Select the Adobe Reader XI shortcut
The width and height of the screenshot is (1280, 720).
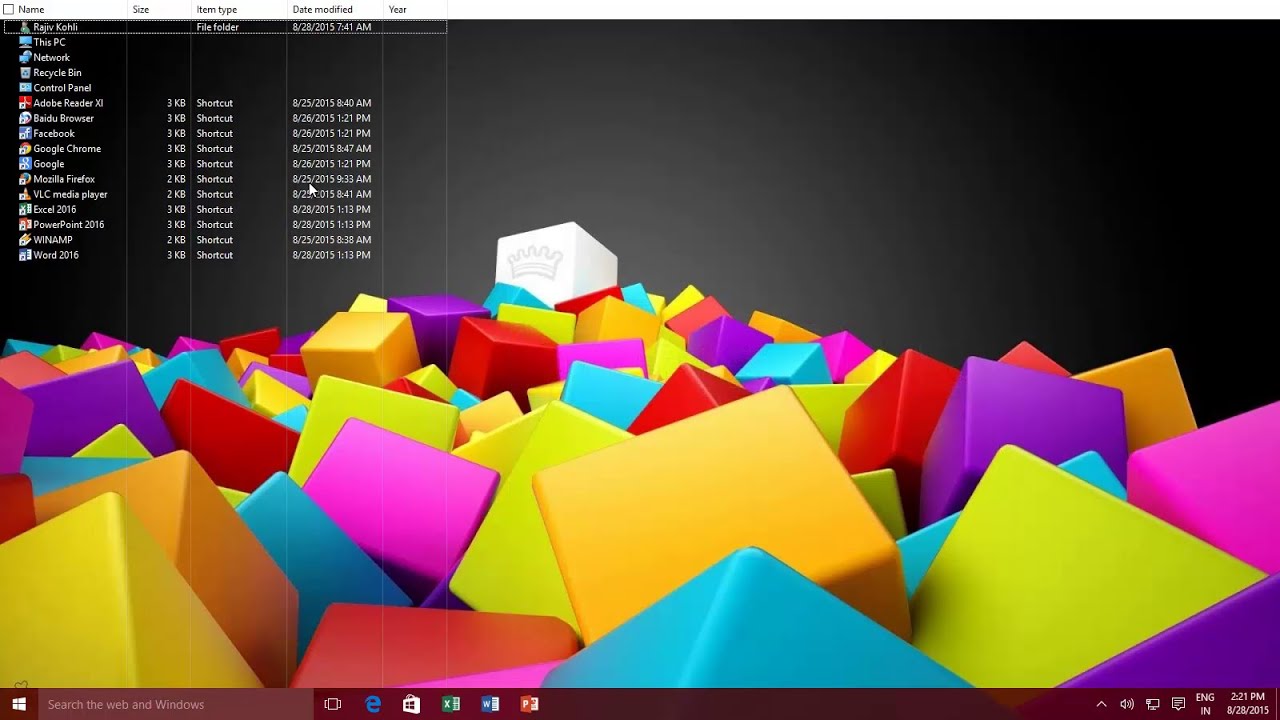66,102
